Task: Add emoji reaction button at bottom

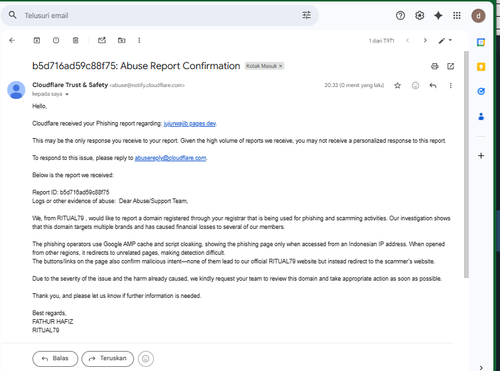Action: click(x=146, y=359)
